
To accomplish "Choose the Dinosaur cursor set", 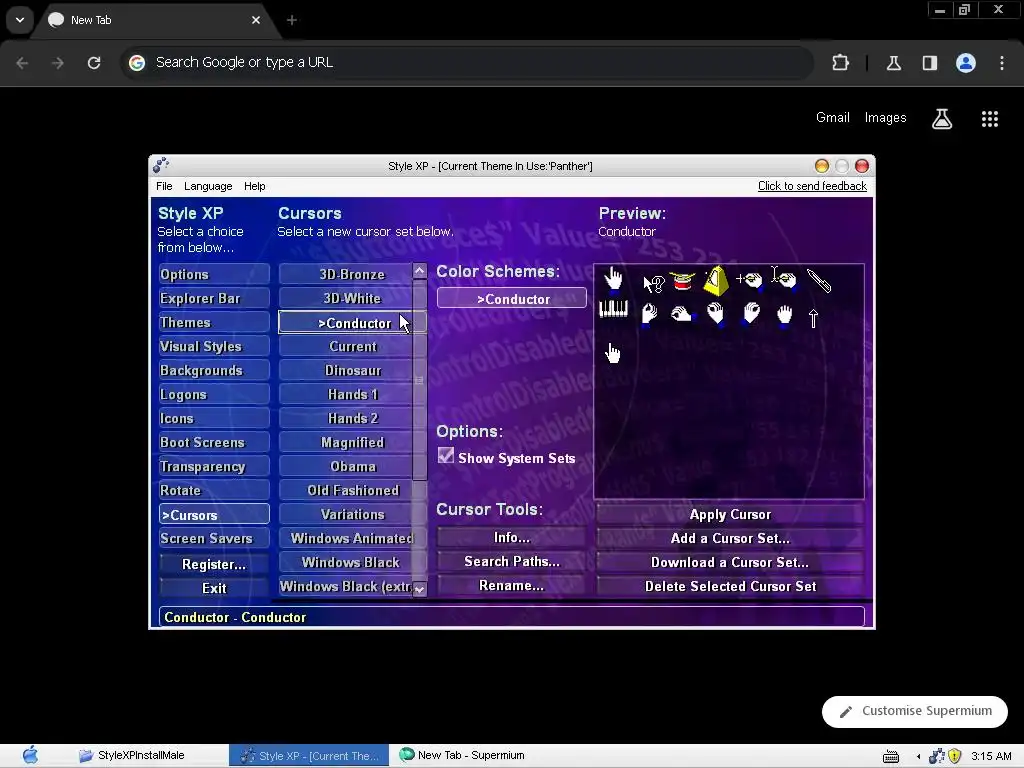I will [x=346, y=370].
